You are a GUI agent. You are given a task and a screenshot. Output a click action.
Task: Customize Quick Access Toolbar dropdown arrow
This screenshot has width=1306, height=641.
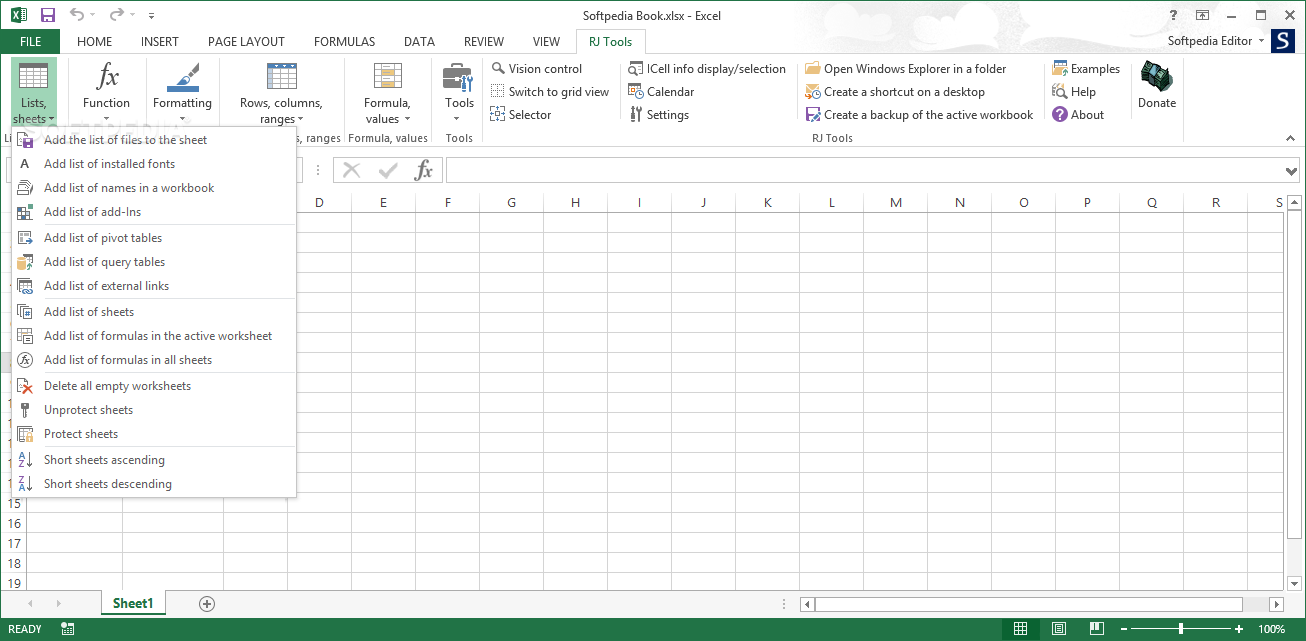click(151, 16)
